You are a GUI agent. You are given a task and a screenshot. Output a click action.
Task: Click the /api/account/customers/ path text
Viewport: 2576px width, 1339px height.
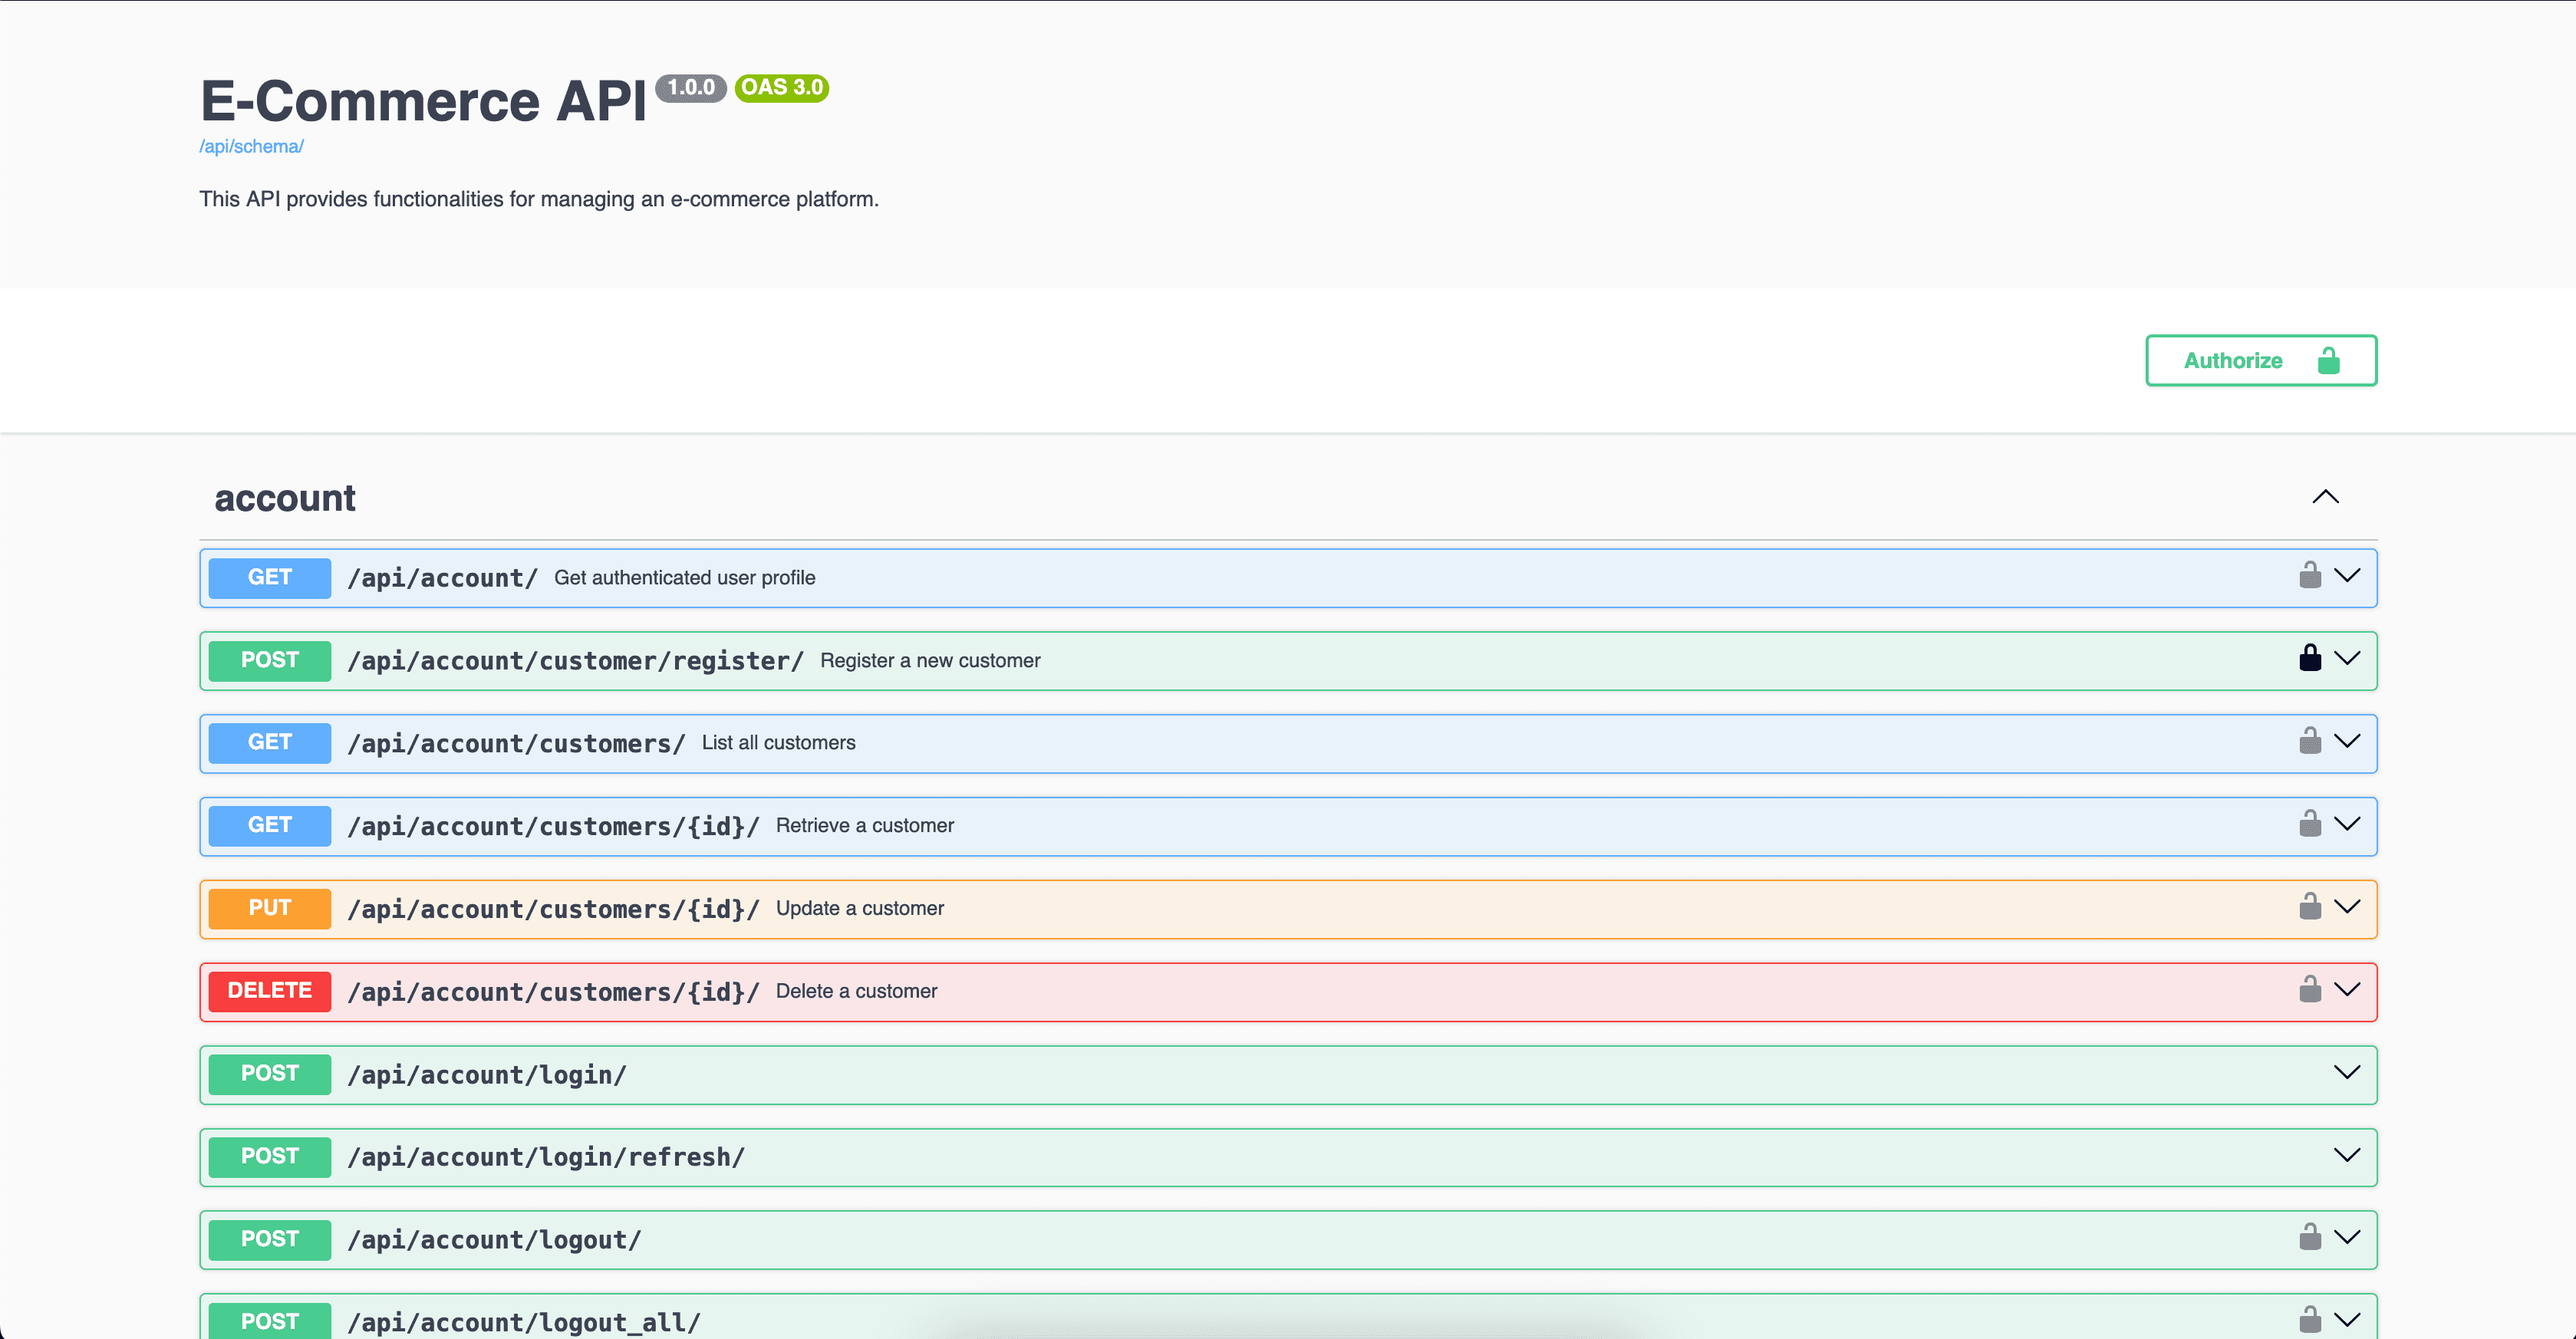point(516,744)
